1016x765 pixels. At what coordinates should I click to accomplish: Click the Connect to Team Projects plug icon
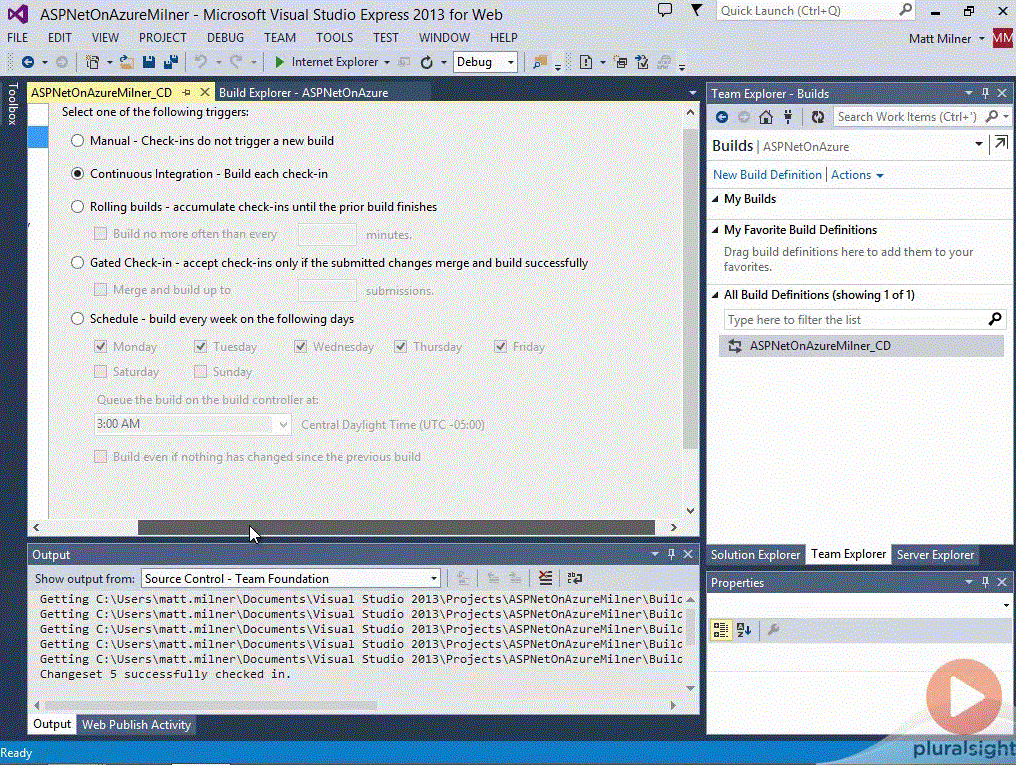coord(789,116)
